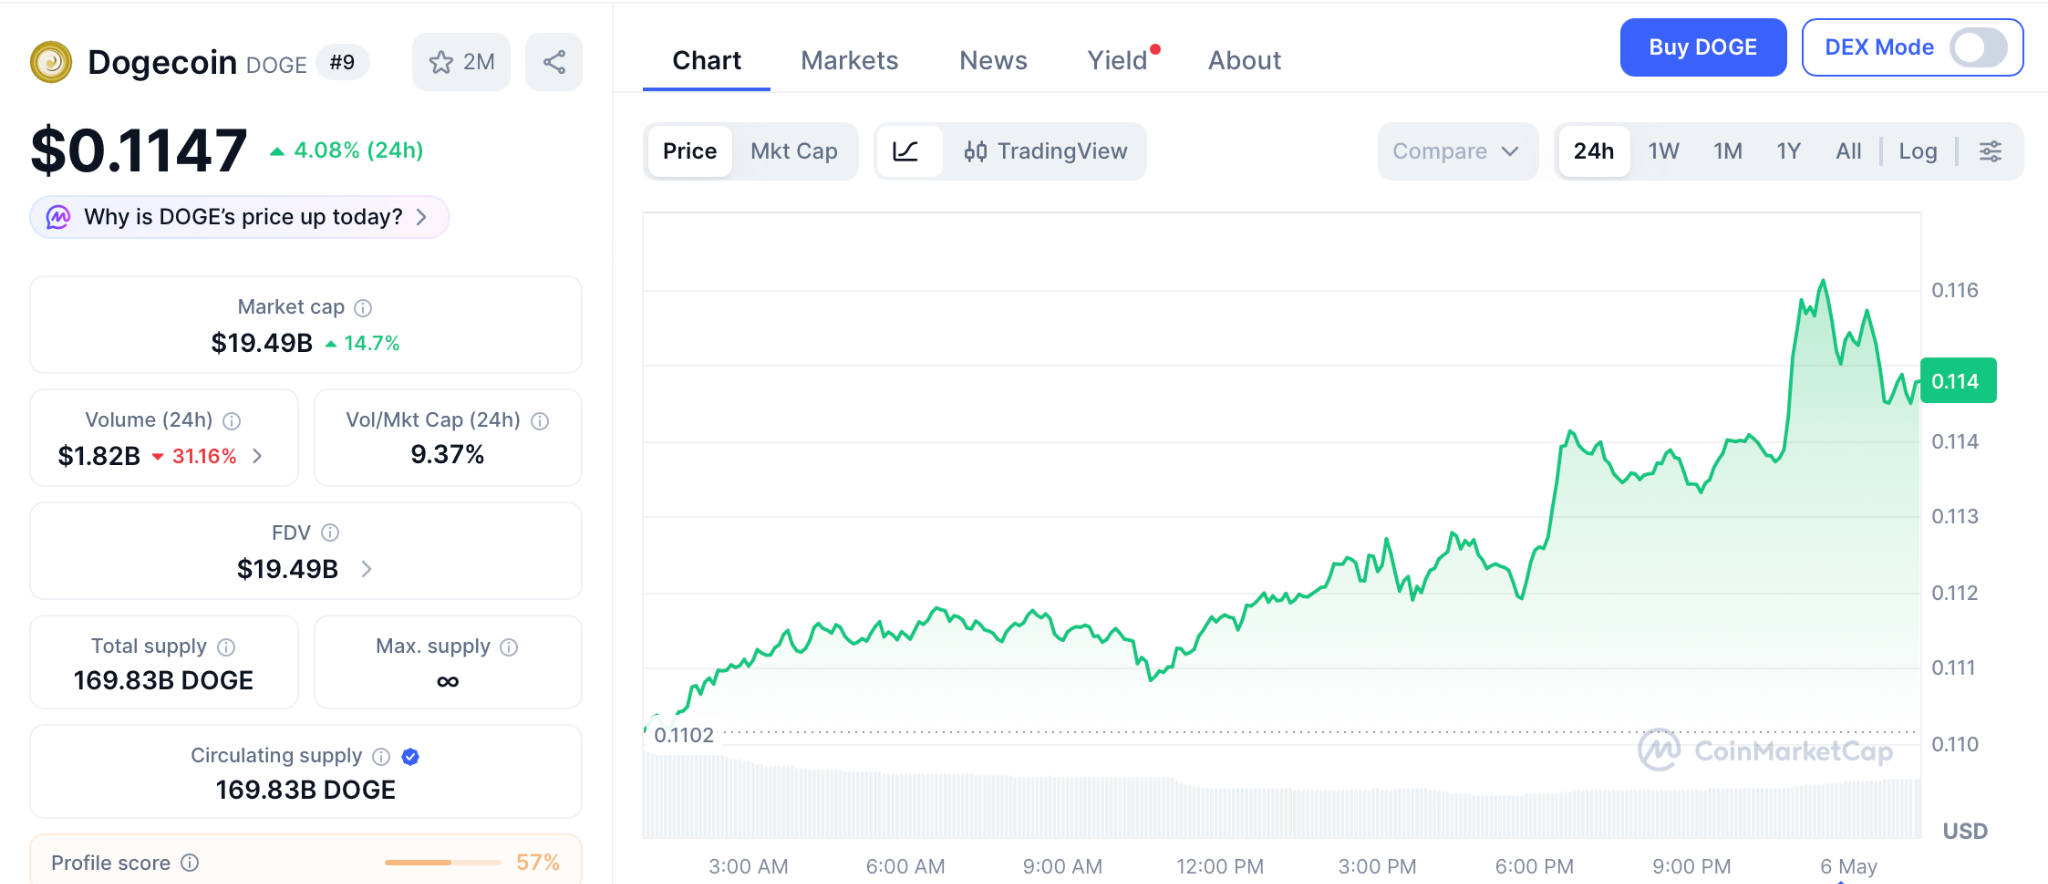The width and height of the screenshot is (2048, 884).
Task: Select the 1W time range
Action: pos(1663,151)
